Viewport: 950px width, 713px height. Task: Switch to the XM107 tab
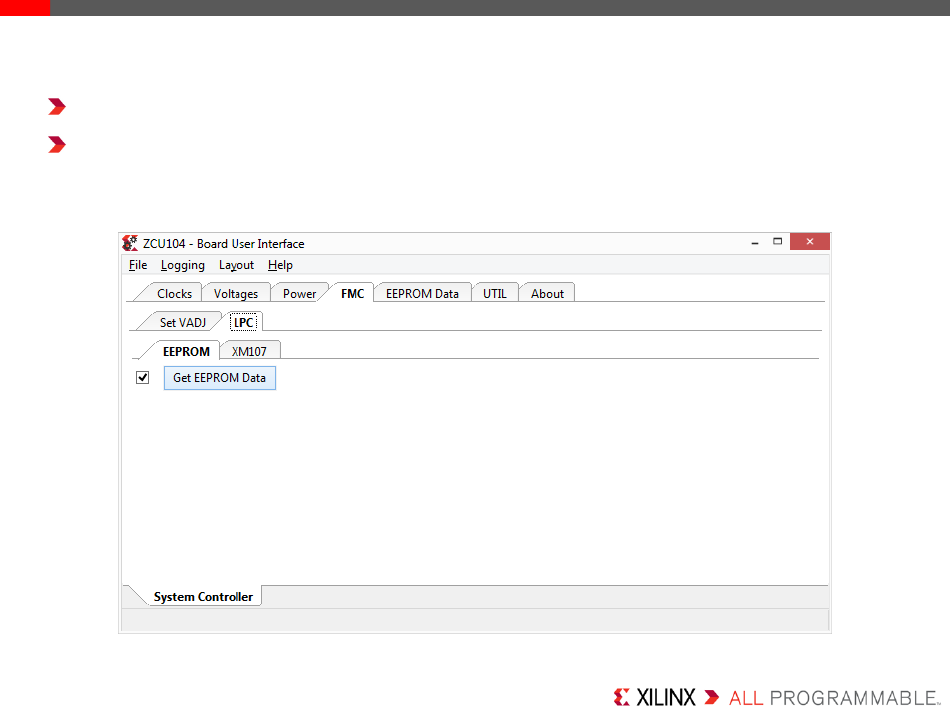click(x=249, y=351)
